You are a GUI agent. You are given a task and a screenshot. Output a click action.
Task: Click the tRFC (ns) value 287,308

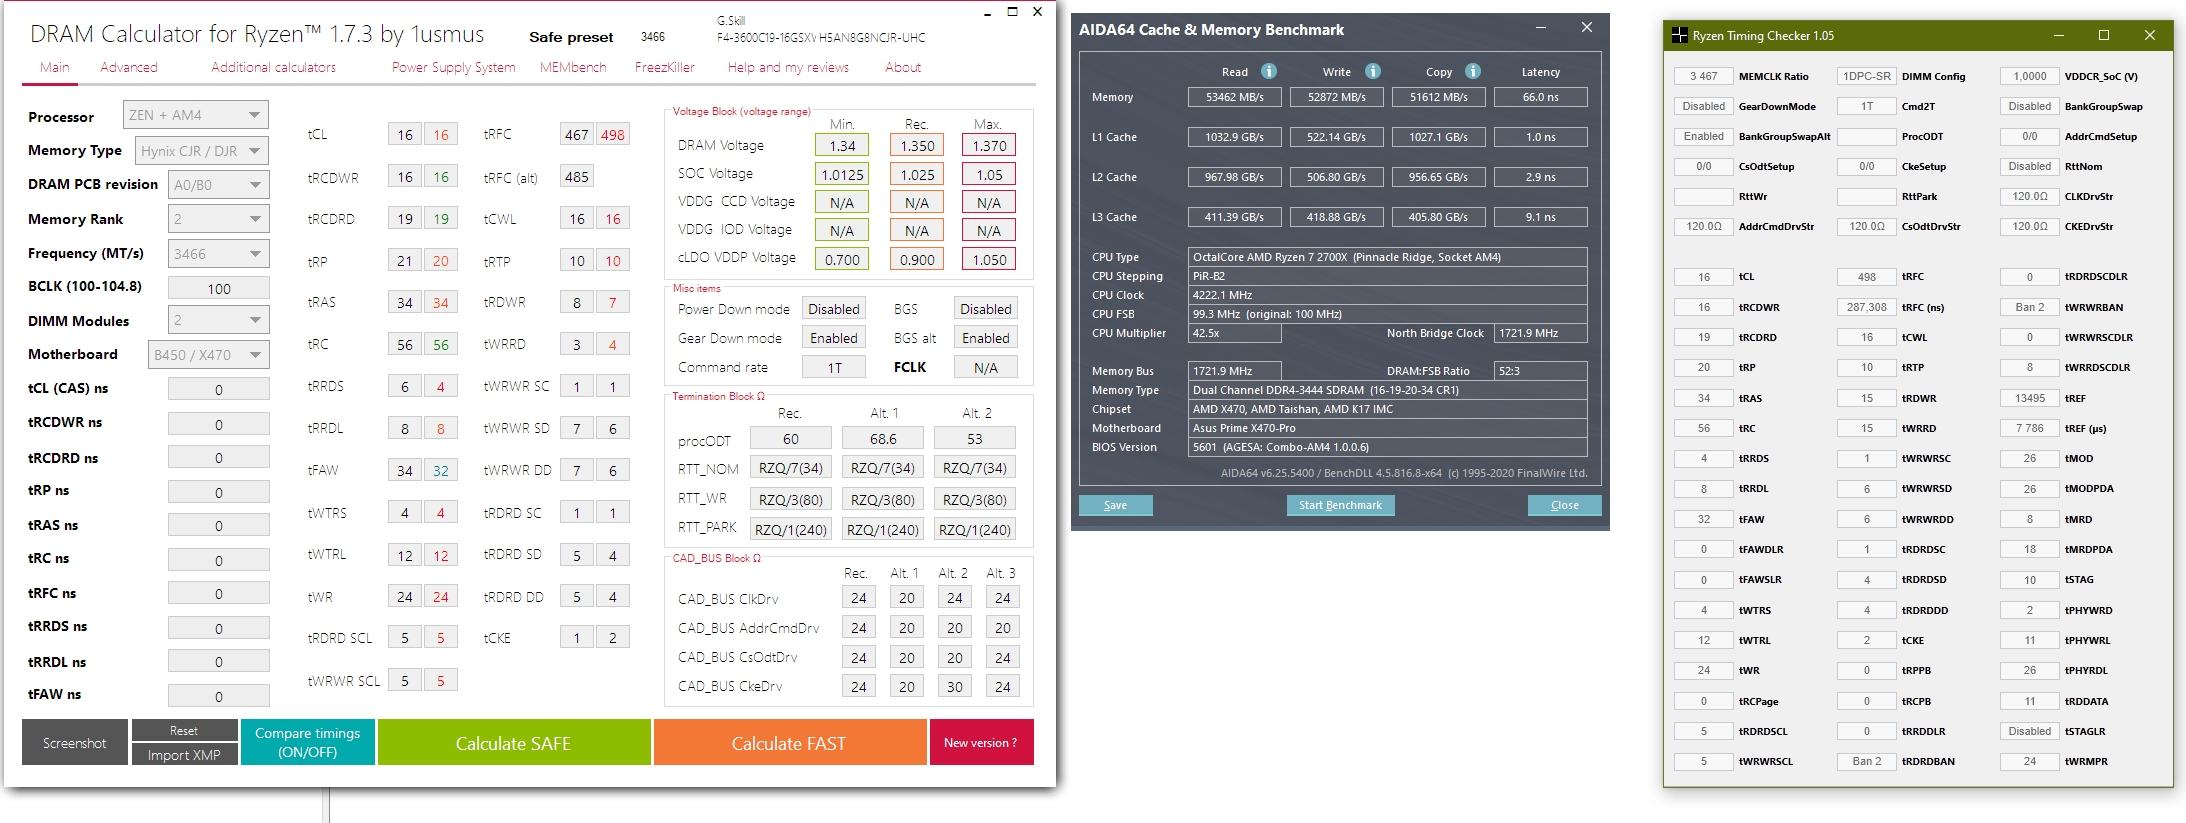click(x=1866, y=307)
